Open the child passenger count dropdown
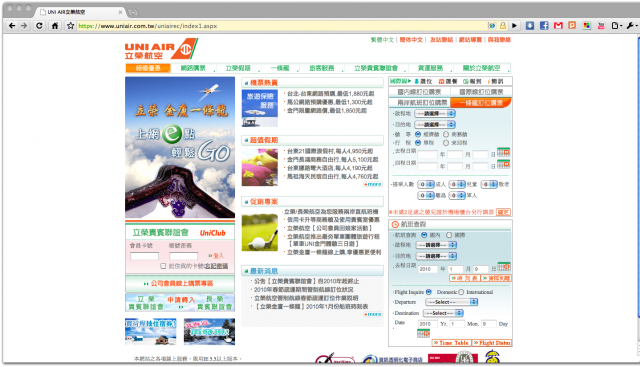This screenshot has width=640, height=367. [x=457, y=185]
